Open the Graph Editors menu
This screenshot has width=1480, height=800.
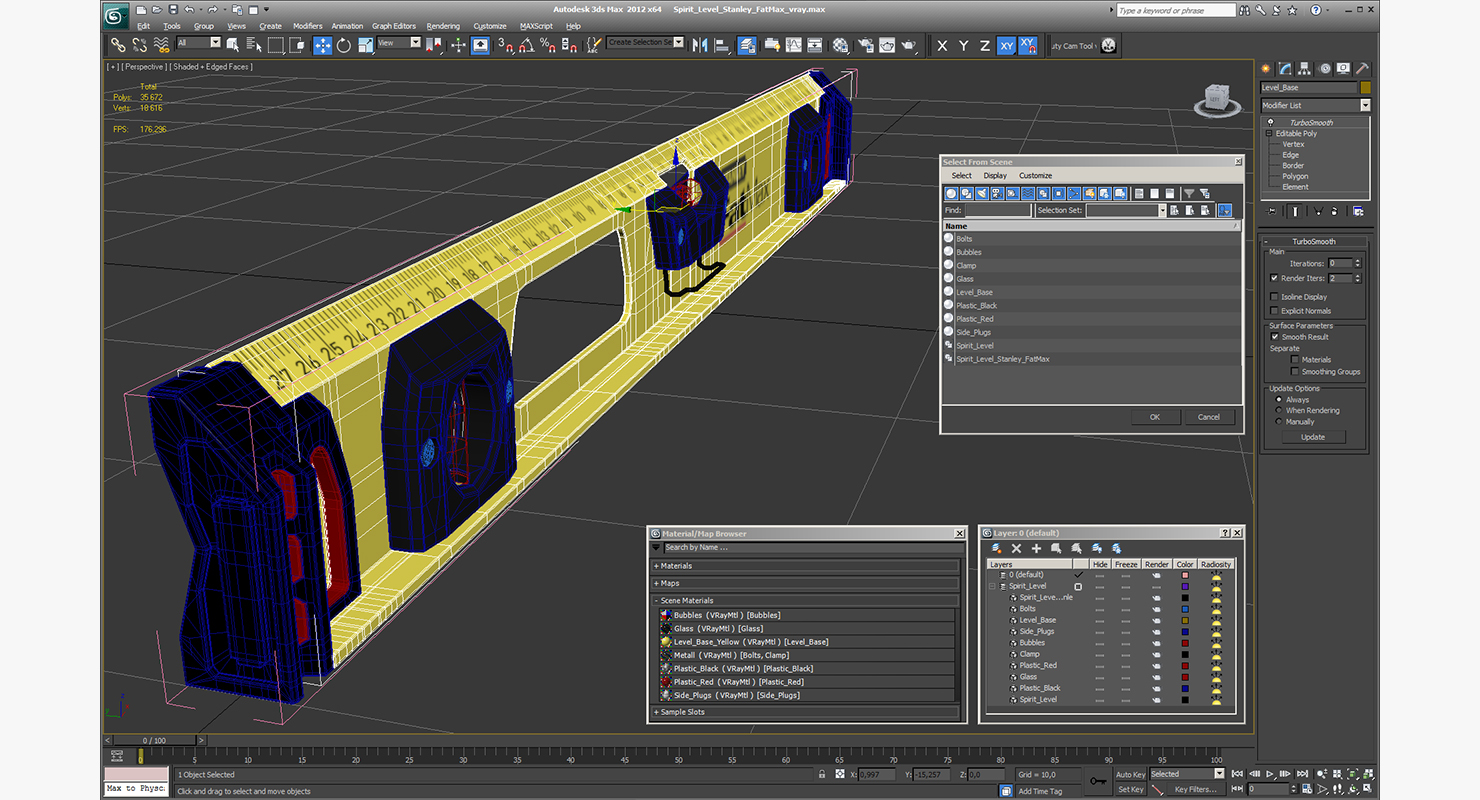[x=394, y=26]
